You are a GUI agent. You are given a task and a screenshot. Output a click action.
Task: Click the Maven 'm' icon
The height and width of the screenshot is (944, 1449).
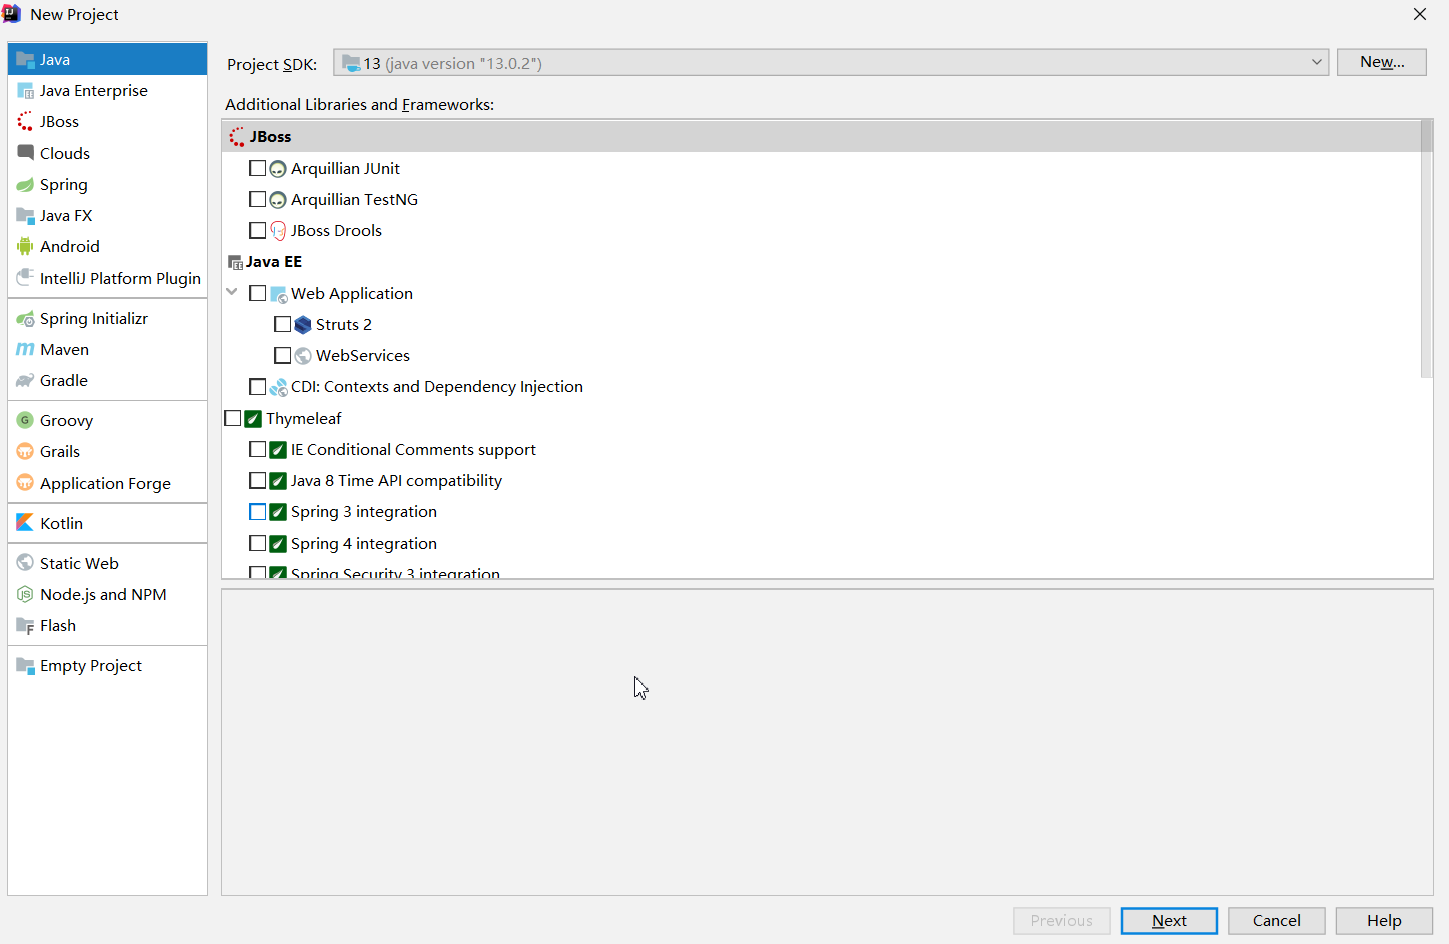click(25, 350)
